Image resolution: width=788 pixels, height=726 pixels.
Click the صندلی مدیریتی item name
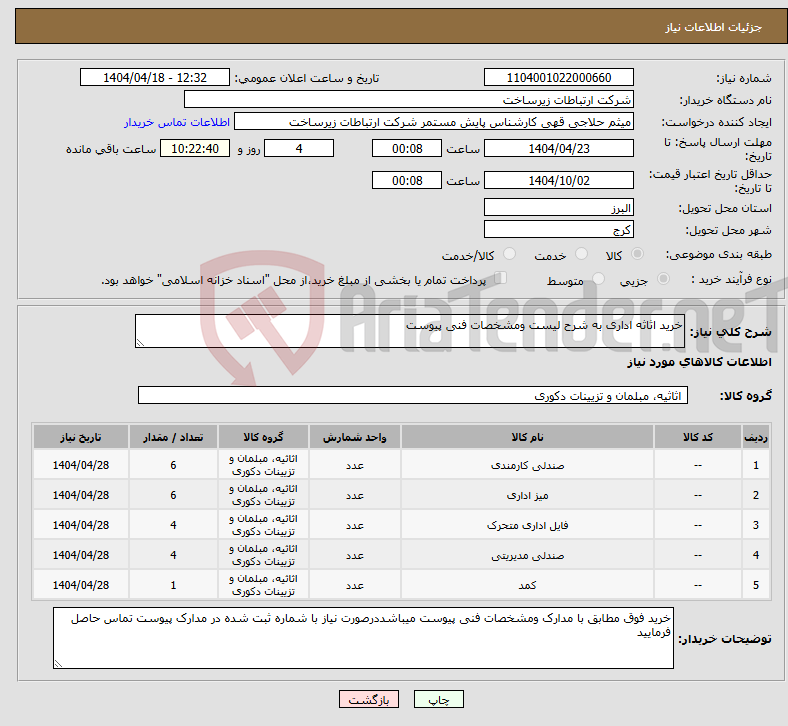(x=527, y=556)
